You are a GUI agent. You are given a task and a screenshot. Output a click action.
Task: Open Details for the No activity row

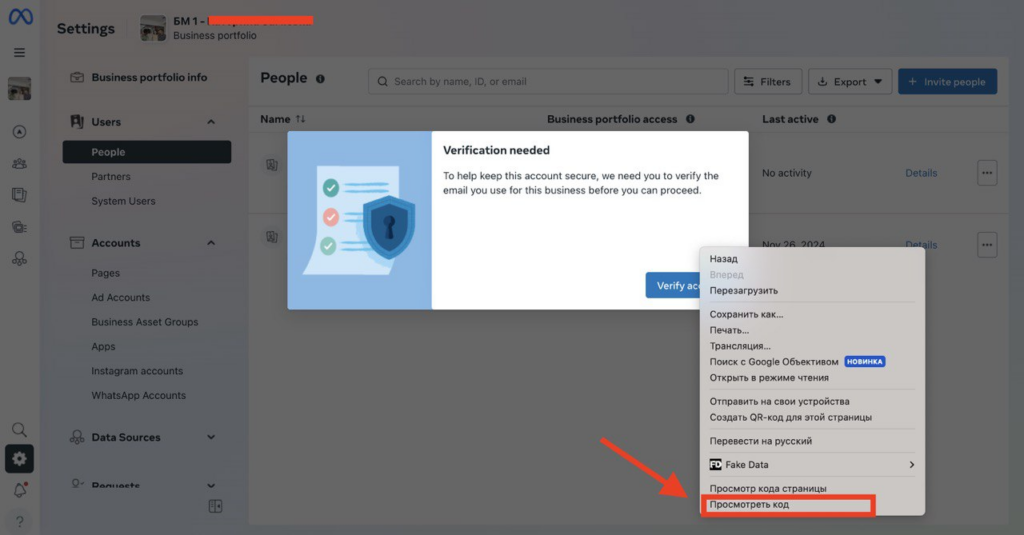921,173
